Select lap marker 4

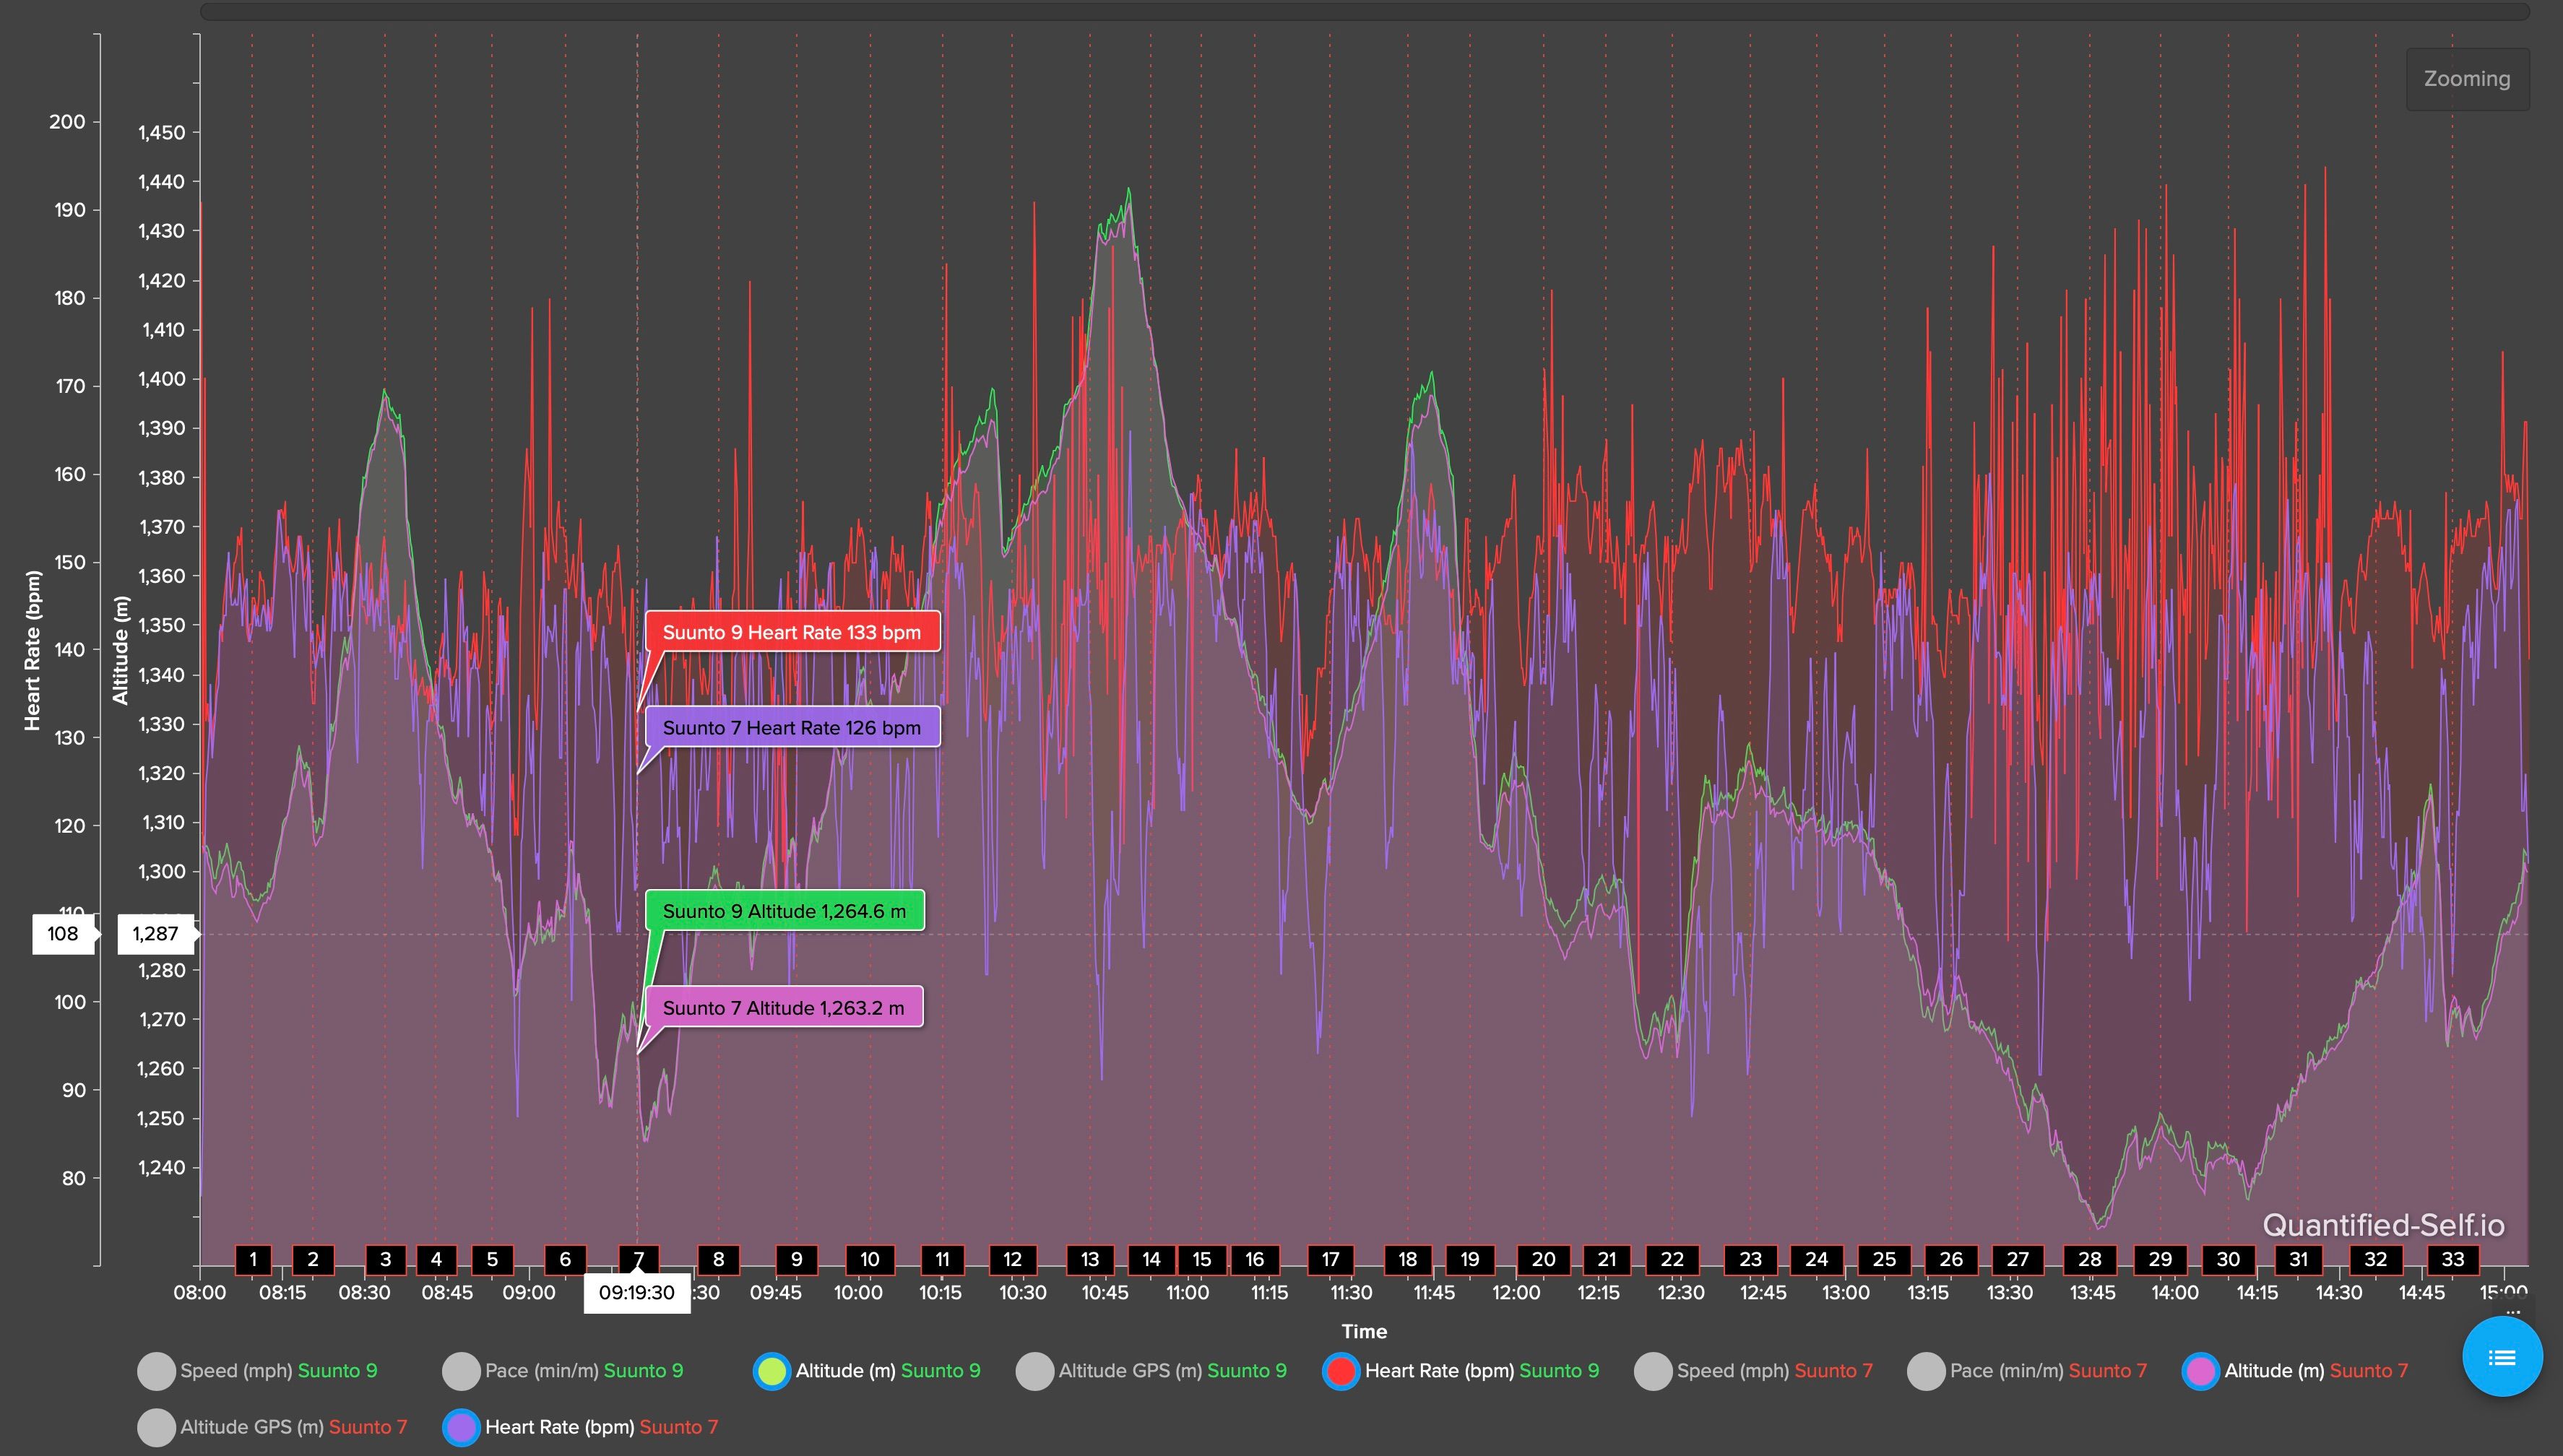coord(436,1260)
